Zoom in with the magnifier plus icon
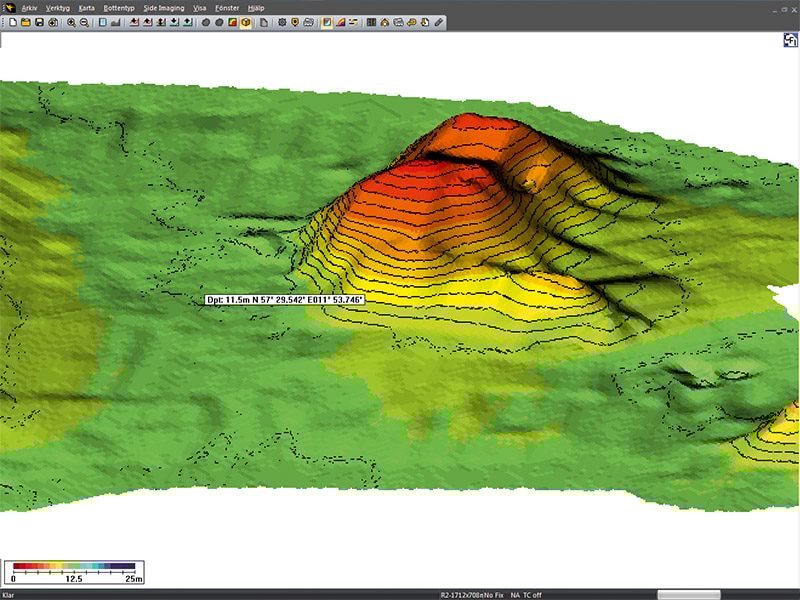 point(71,22)
